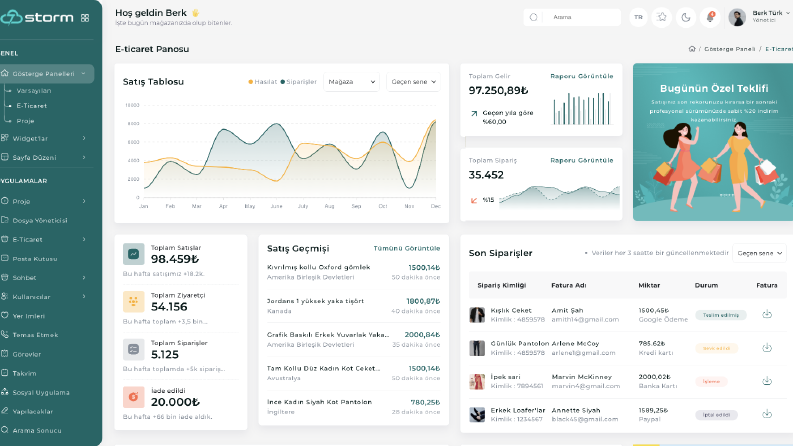Toggle Hasılat legend in sales chart
This screenshot has height=446, width=793.
point(262,82)
